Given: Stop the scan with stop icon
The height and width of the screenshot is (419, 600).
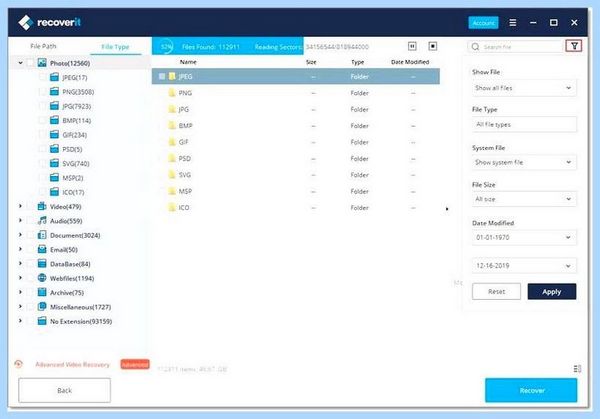Looking at the screenshot, I should [433, 46].
